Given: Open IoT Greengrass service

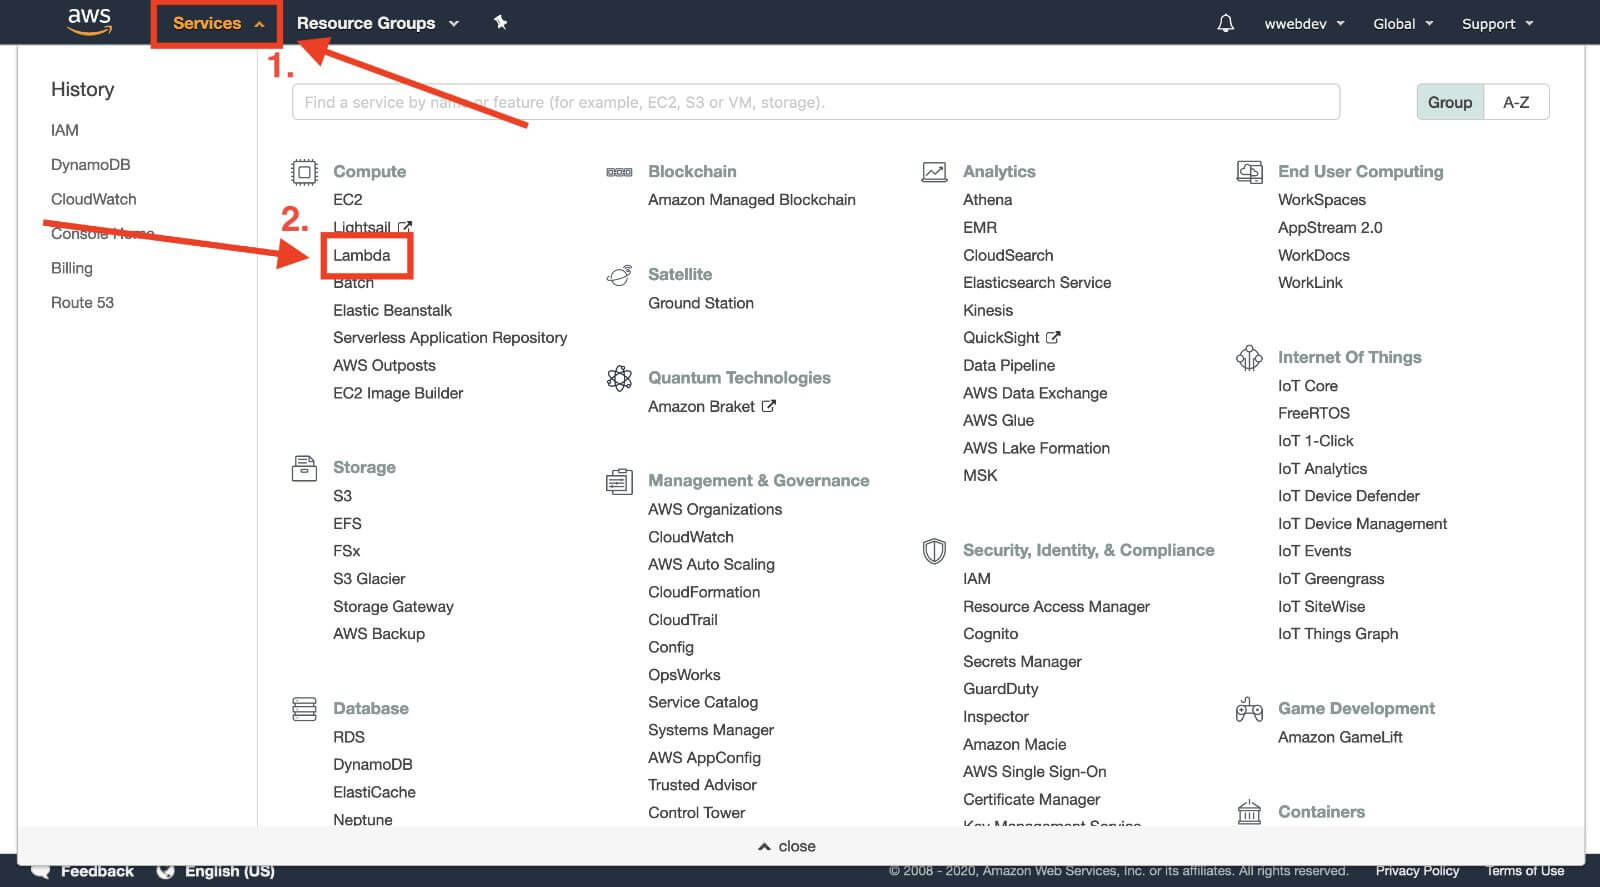Looking at the screenshot, I should coord(1331,579).
